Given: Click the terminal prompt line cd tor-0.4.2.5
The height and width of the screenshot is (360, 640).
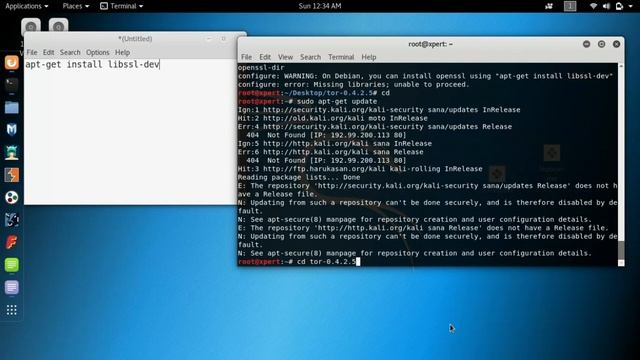Looking at the screenshot, I should pyautogui.click(x=299, y=262).
